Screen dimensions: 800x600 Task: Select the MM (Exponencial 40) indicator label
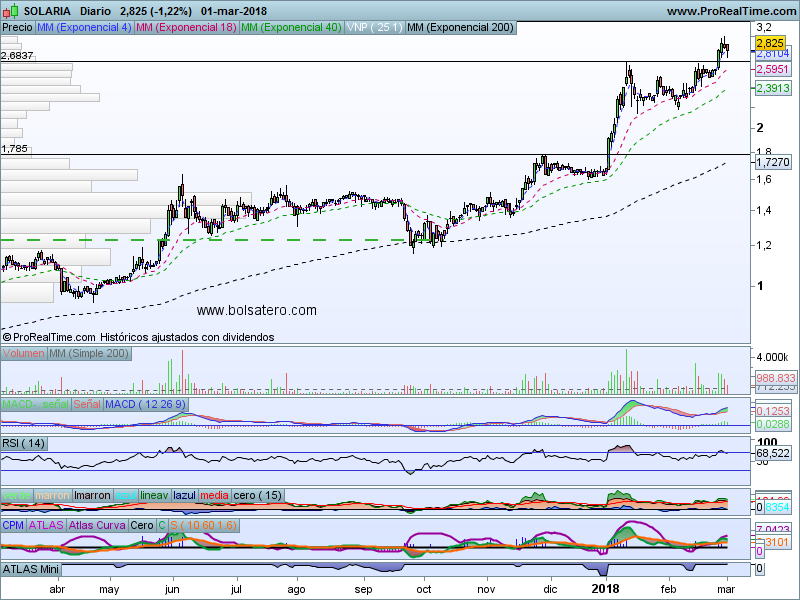pyautogui.click(x=291, y=27)
